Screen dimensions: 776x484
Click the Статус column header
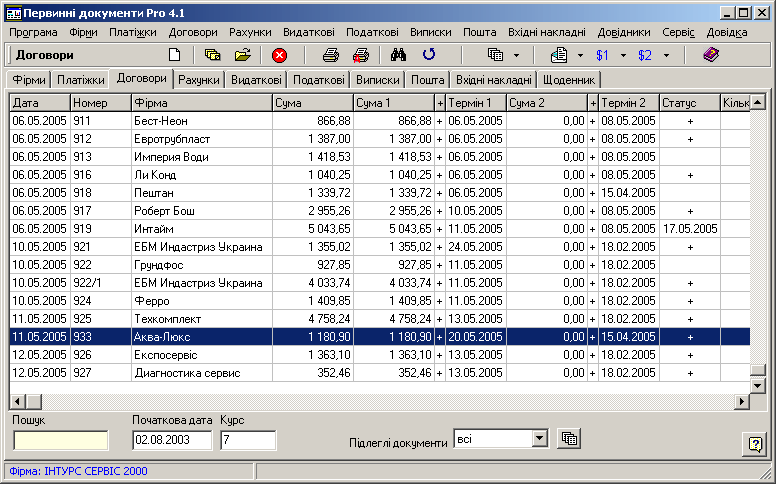click(690, 103)
